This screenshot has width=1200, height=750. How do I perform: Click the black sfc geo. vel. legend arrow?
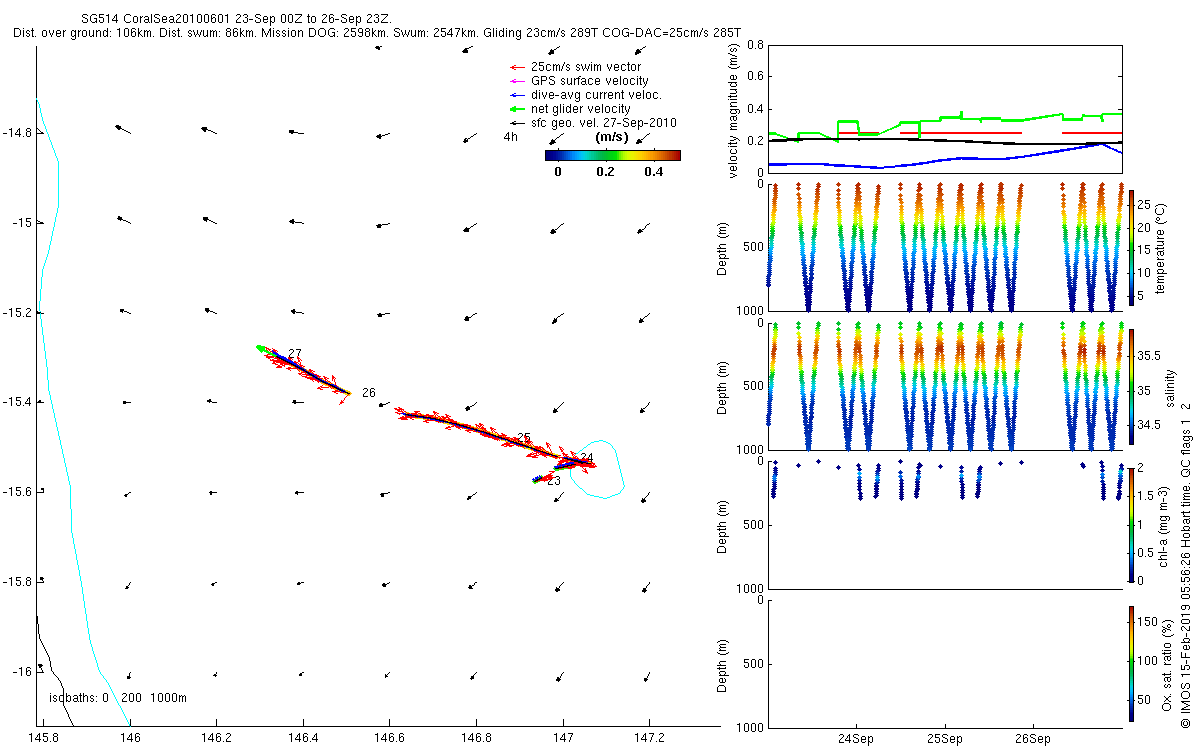pyautogui.click(x=516, y=123)
